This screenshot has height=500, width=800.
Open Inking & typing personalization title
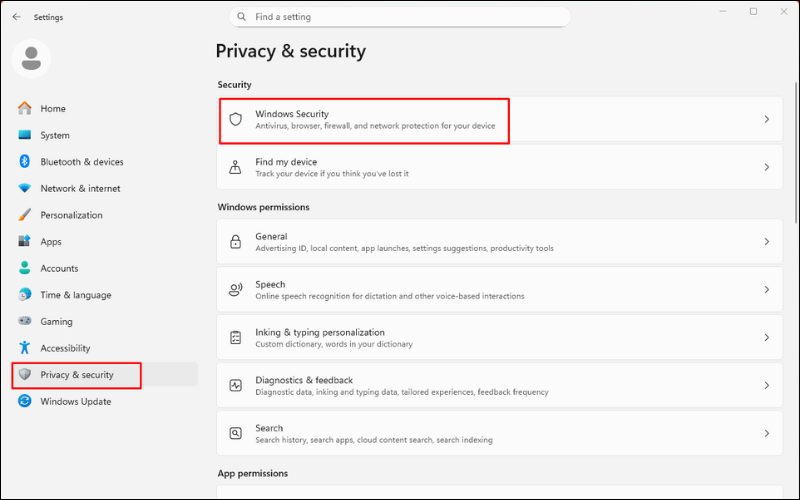click(320, 332)
